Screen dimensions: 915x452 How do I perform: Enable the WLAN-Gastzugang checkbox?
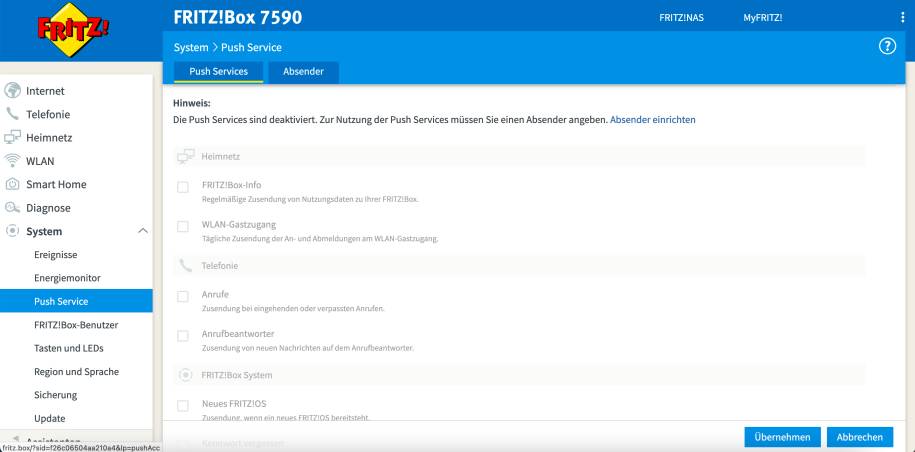183,226
